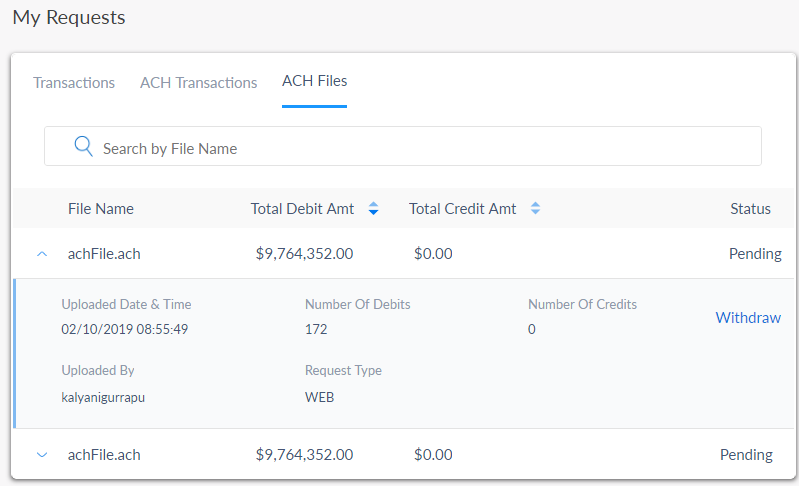Click the File Name column header
The width and height of the screenshot is (799, 486).
(x=101, y=209)
